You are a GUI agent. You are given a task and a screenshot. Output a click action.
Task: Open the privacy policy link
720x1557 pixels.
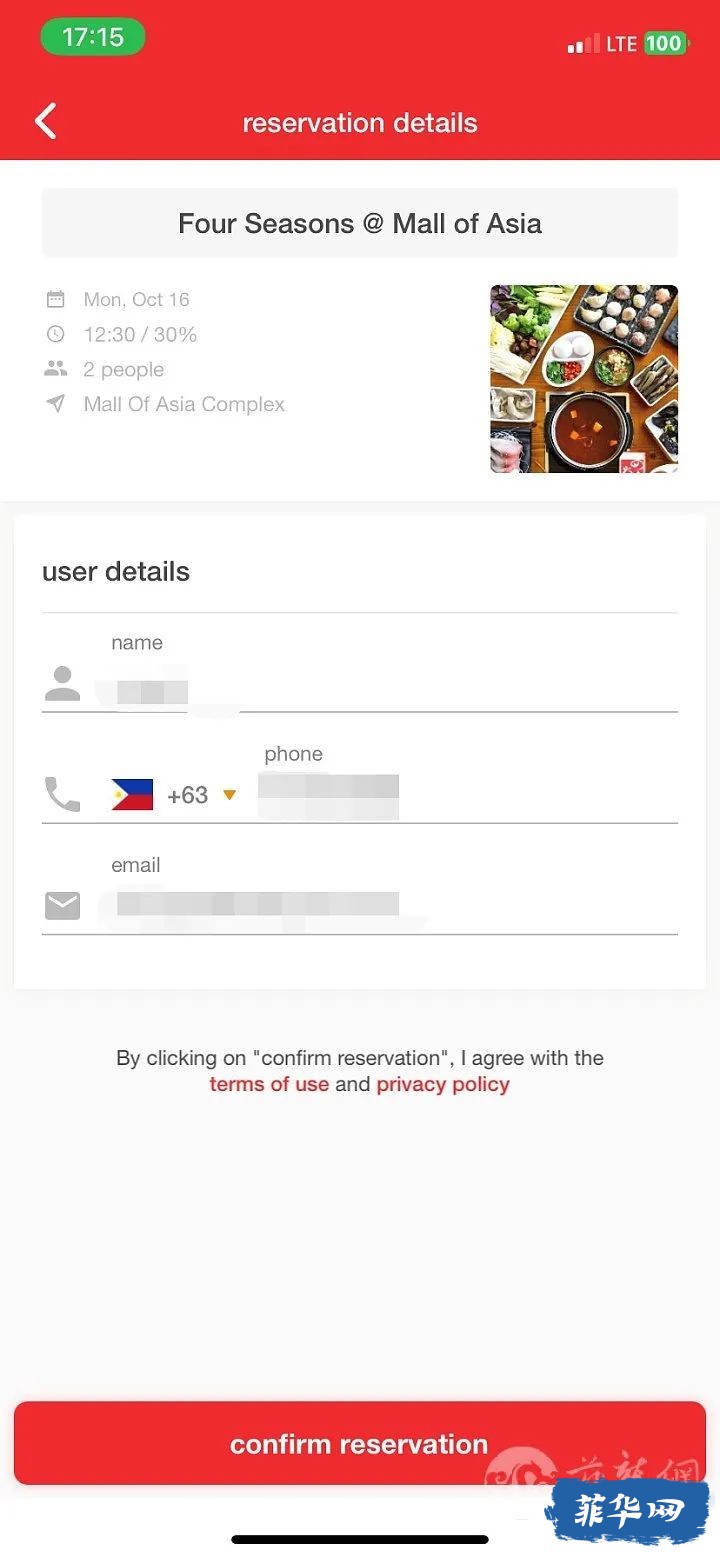(443, 1084)
